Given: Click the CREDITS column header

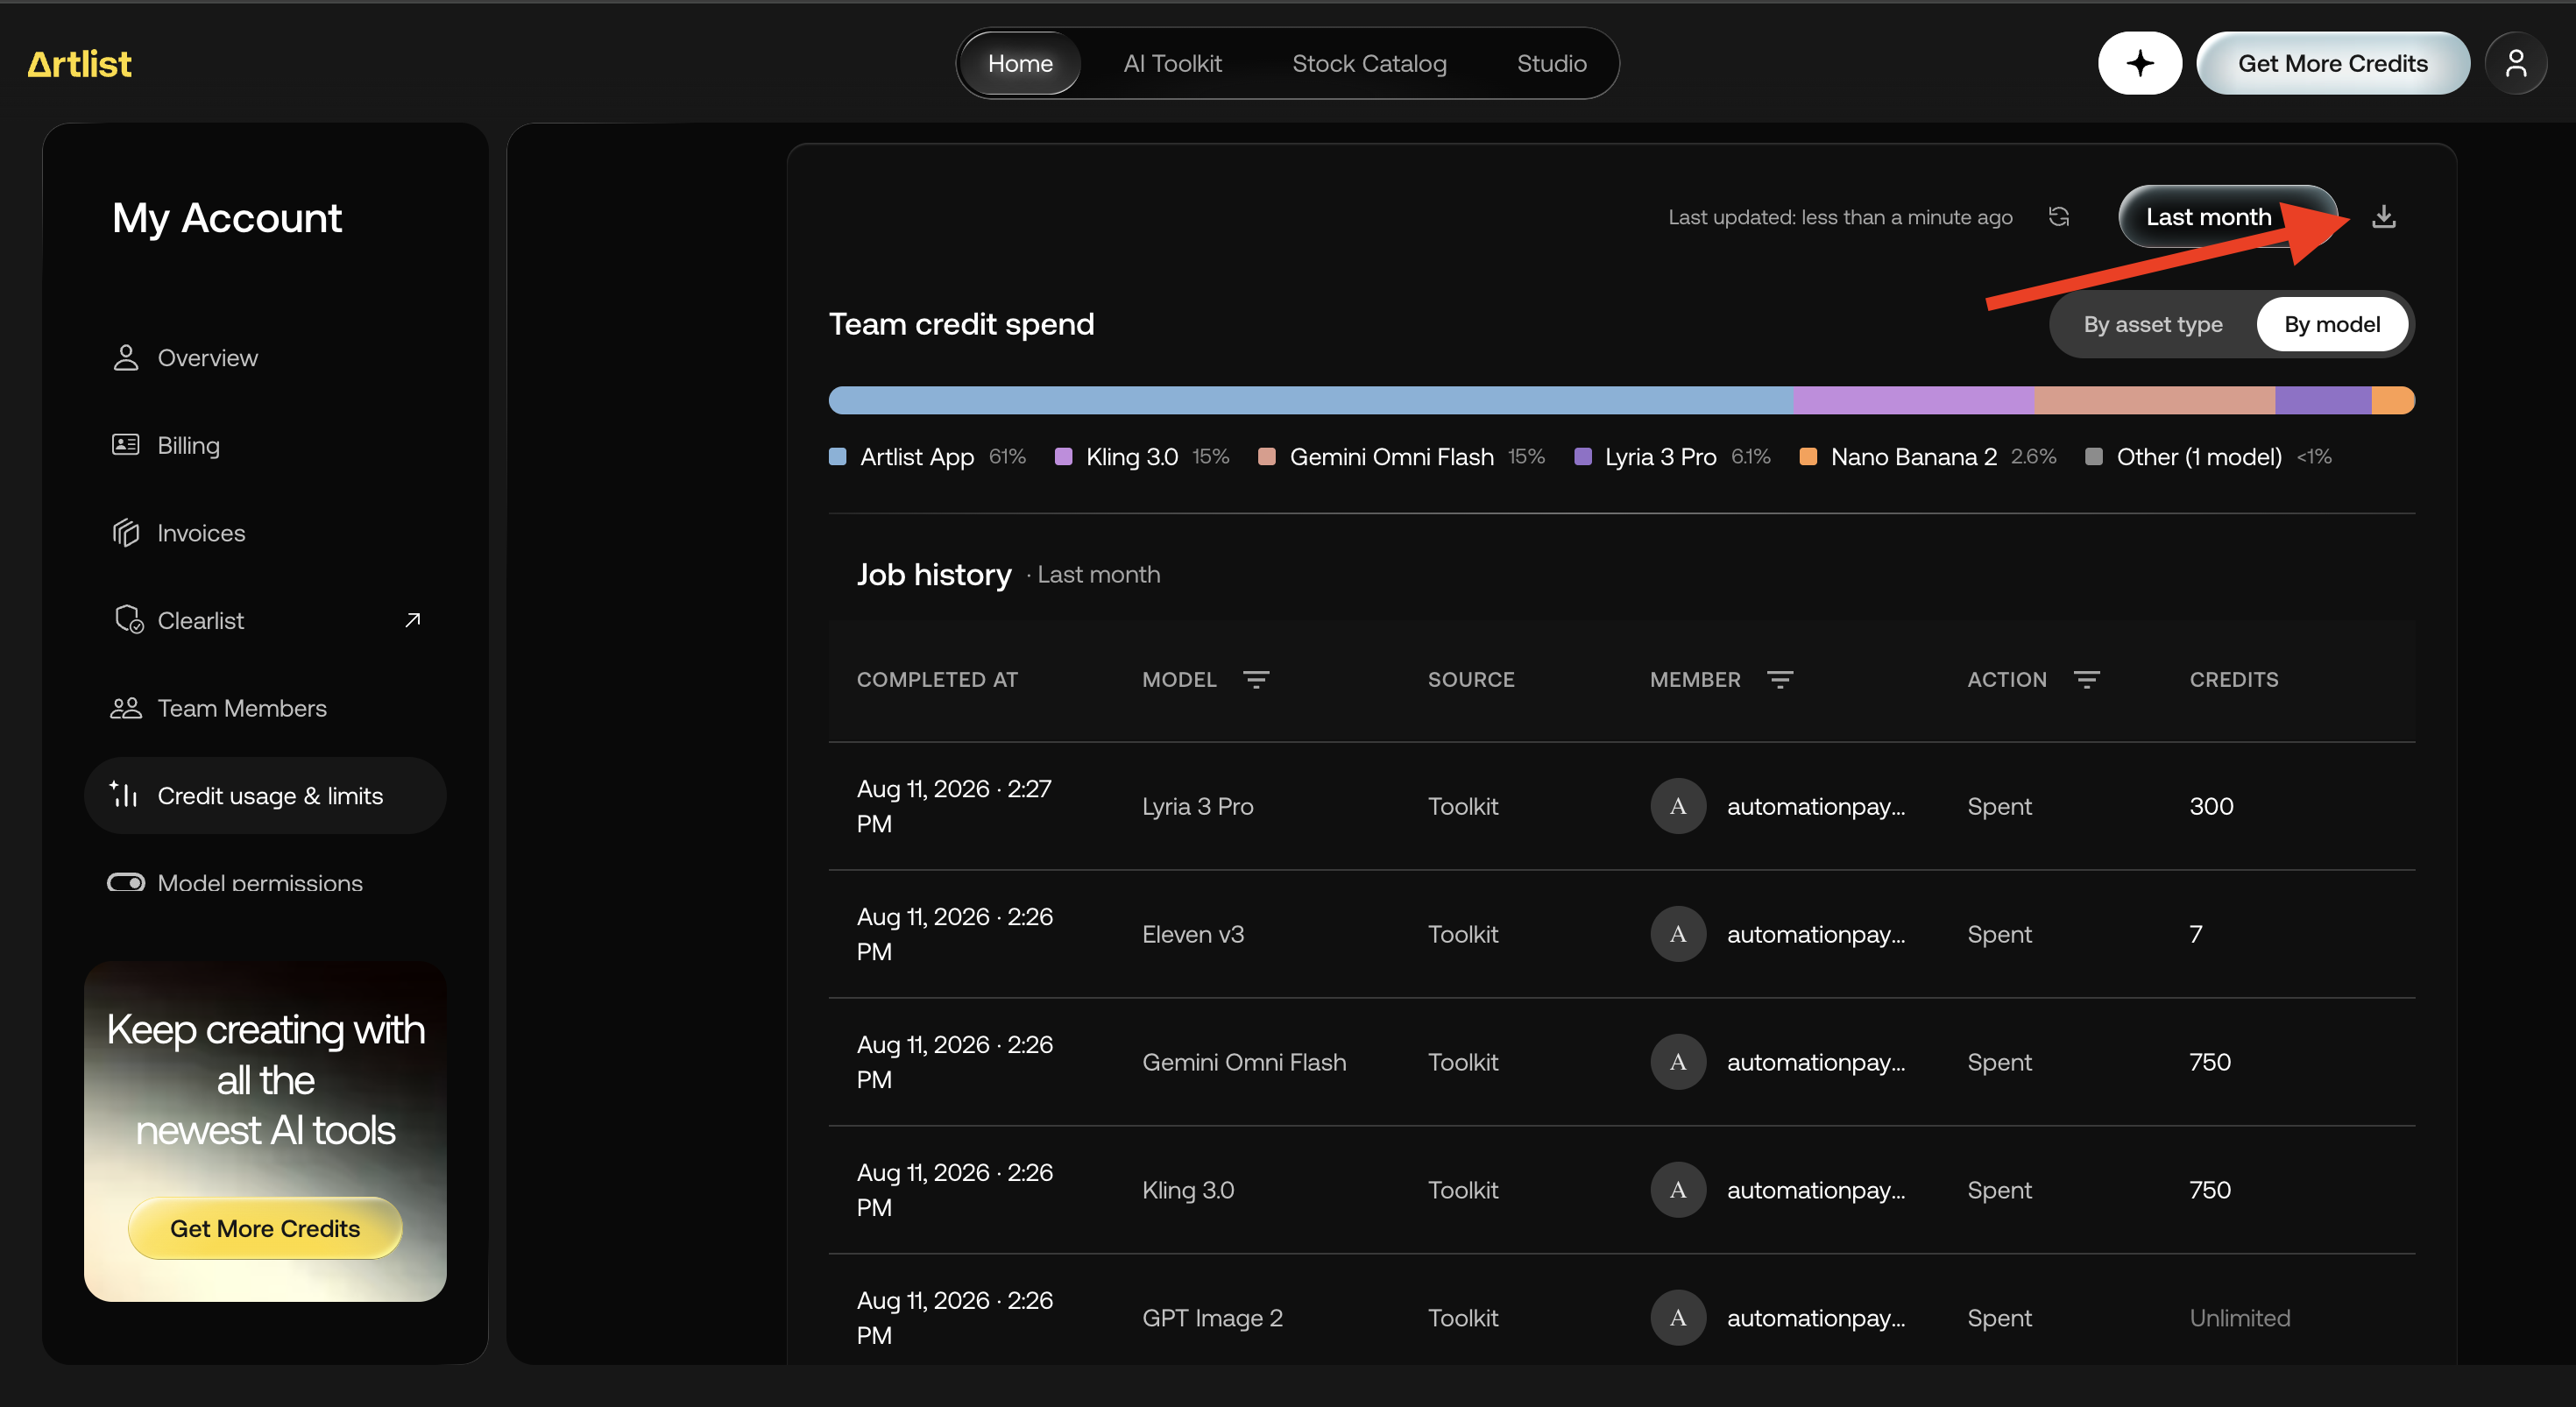Looking at the screenshot, I should coord(2233,680).
